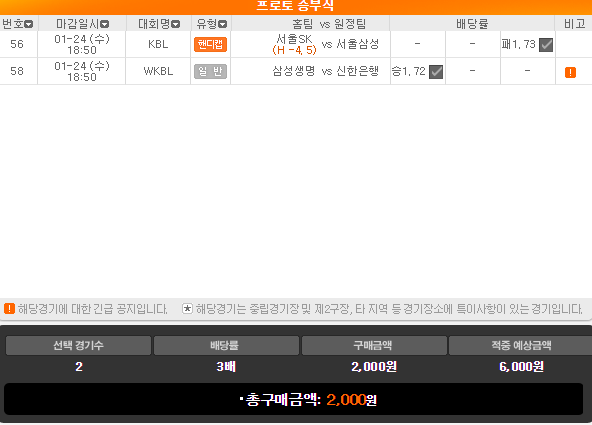Click 핸디캡 badge on game 56
Viewport: 592px width, 425px height.
coord(210,45)
